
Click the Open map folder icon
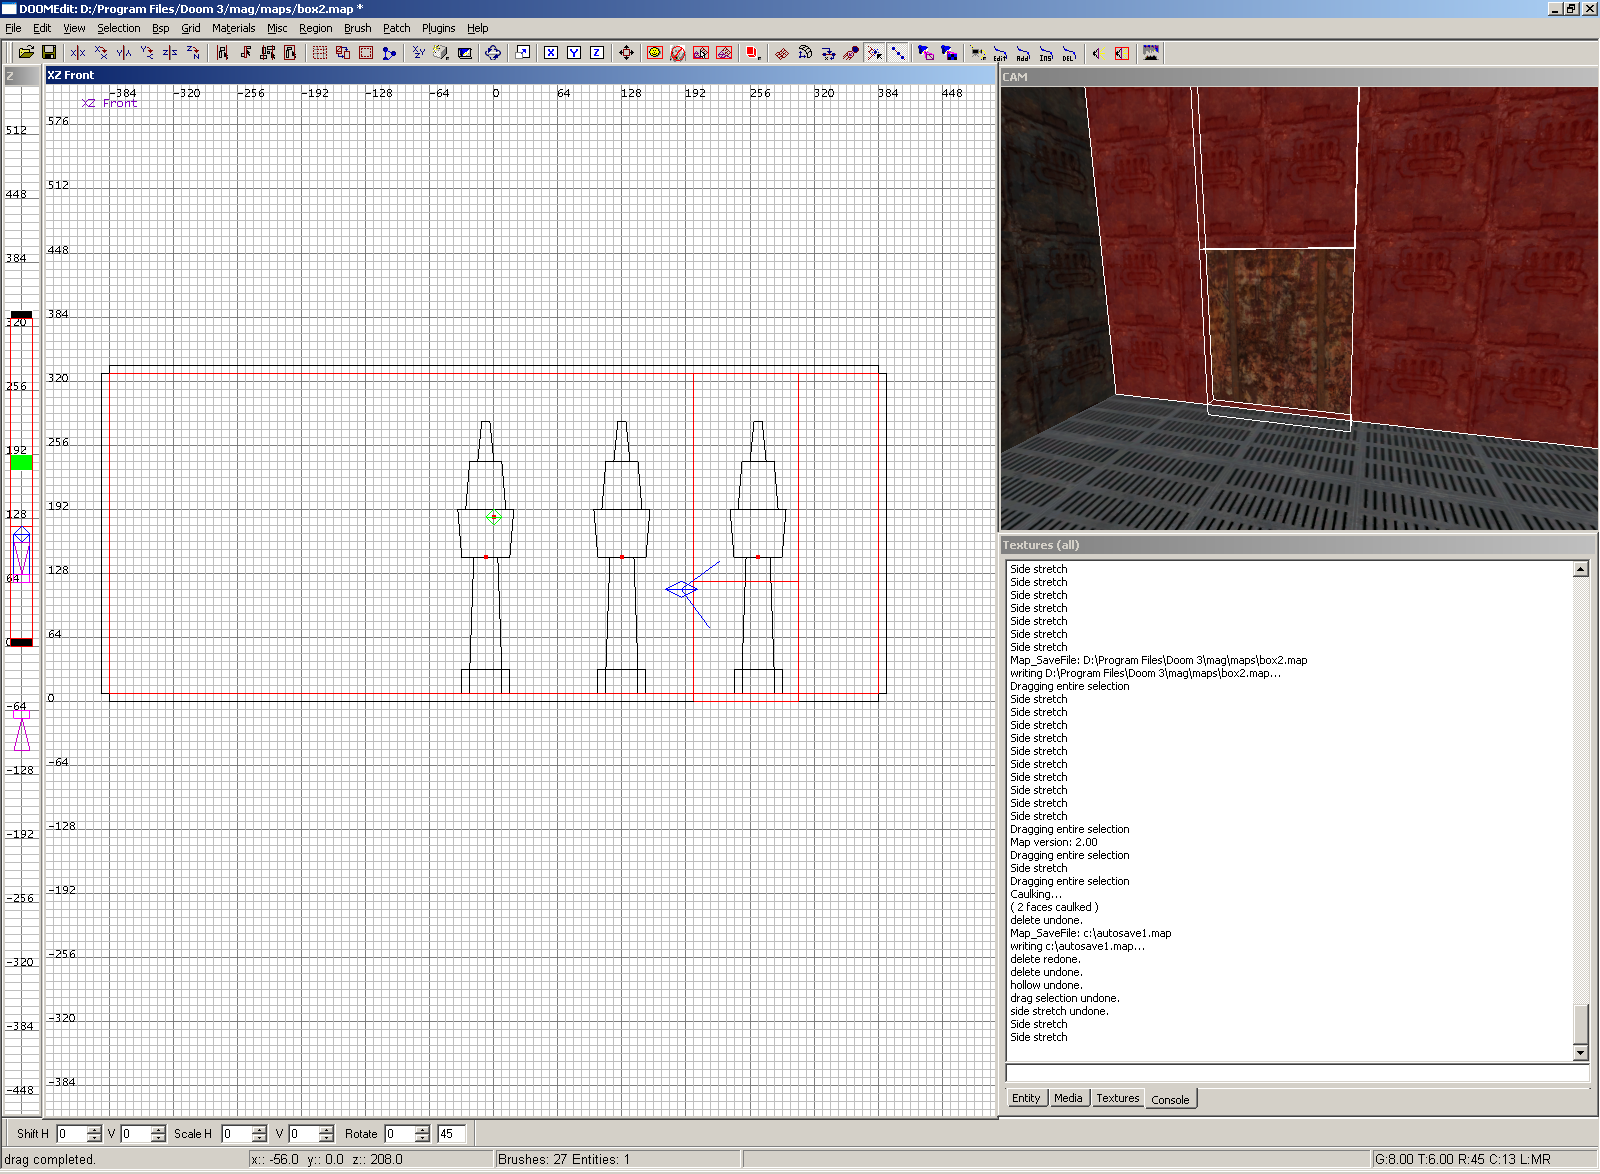pos(26,53)
